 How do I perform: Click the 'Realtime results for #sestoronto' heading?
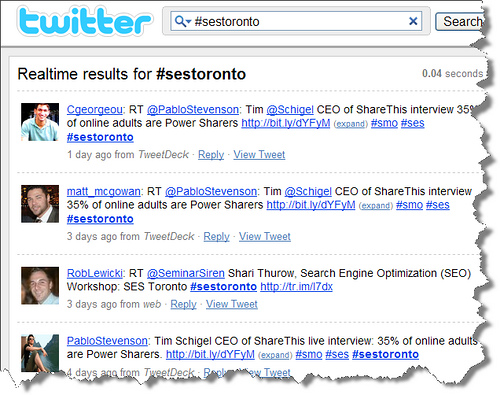132,74
